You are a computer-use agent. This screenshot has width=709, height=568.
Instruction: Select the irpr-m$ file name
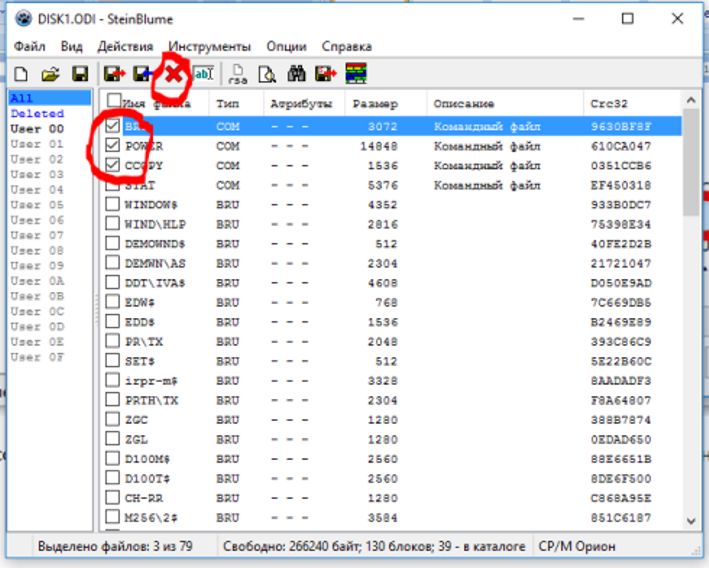tap(151, 381)
